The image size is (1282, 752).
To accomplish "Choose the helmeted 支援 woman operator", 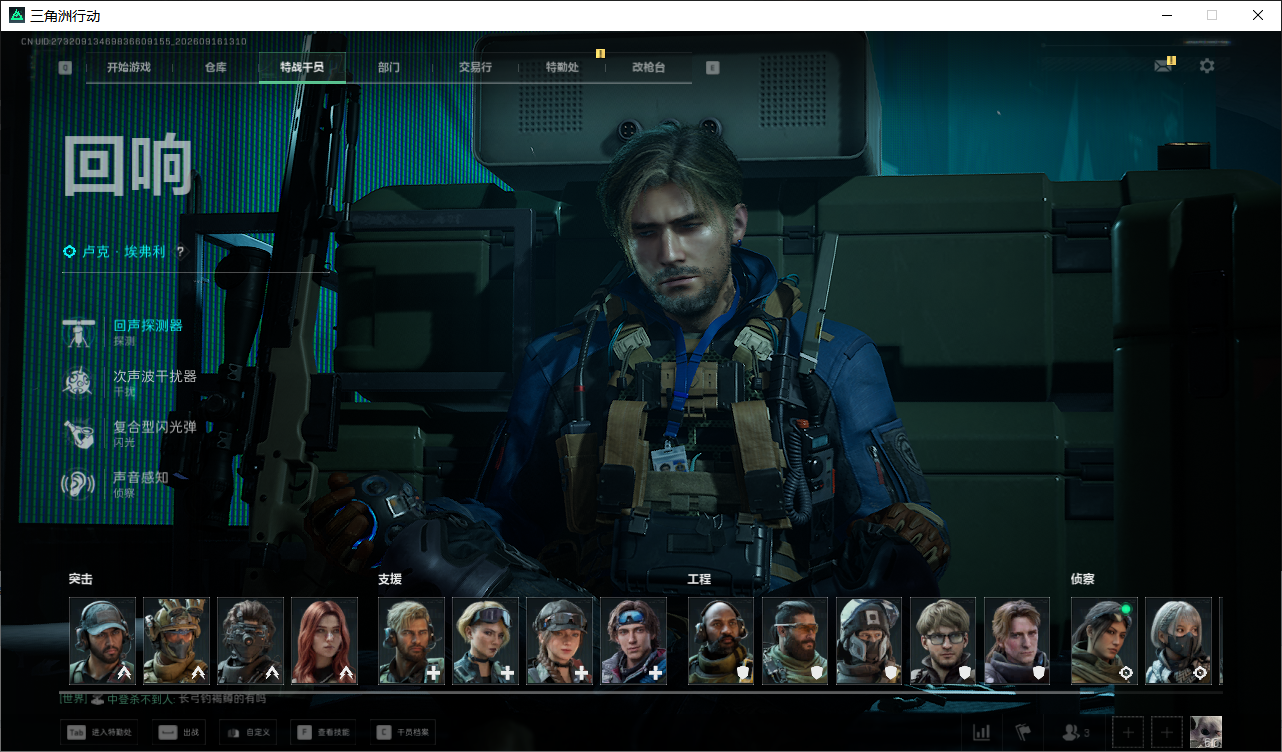I will (559, 641).
